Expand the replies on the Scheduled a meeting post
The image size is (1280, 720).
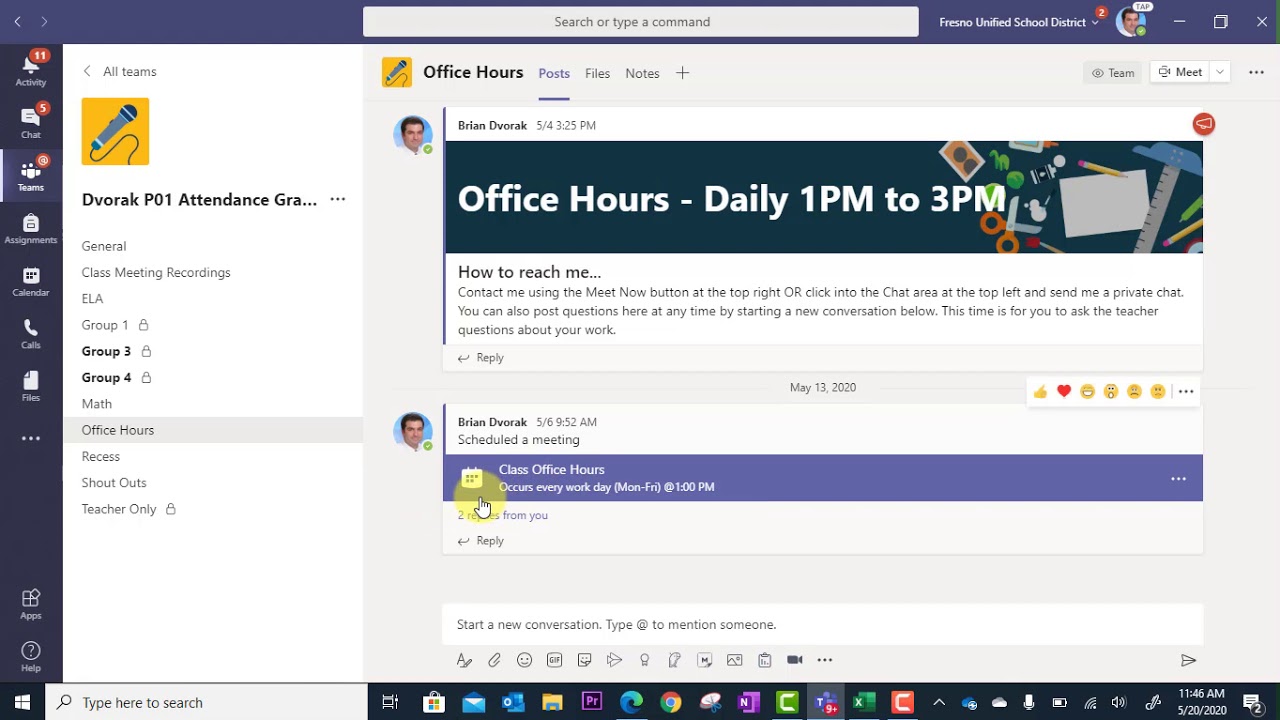pos(503,515)
